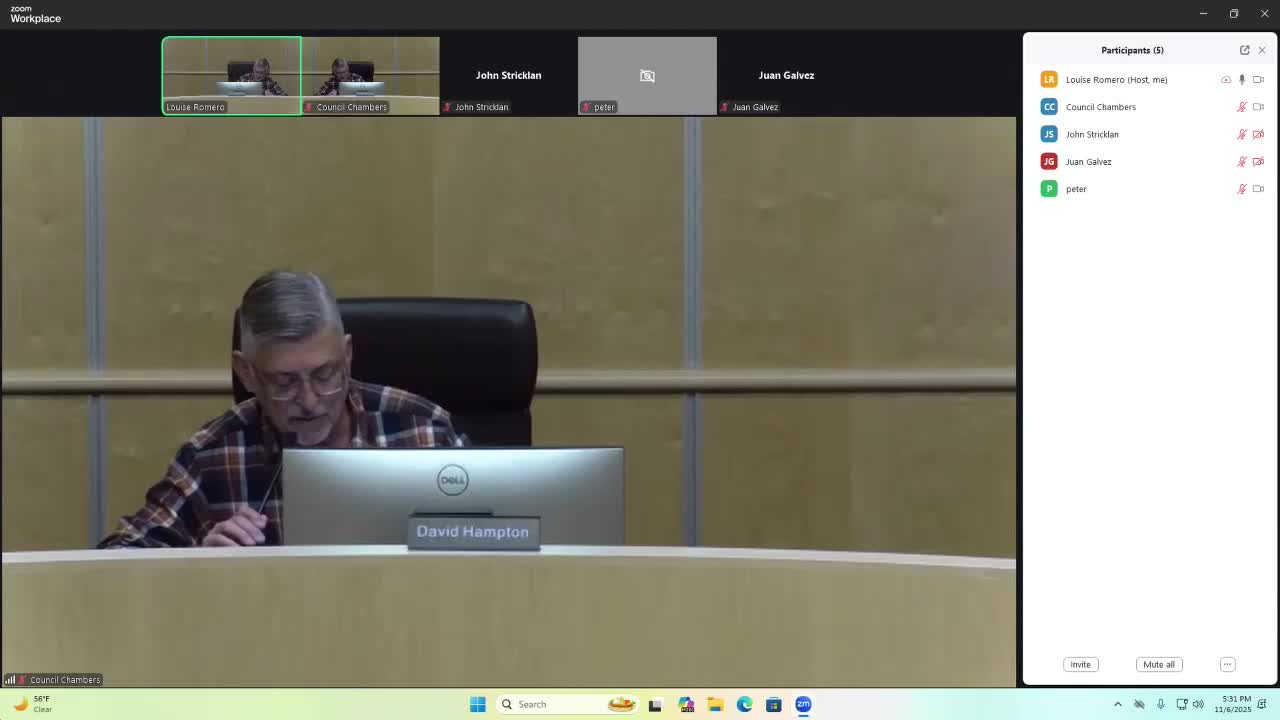Image resolution: width=1280 pixels, height=720 pixels.
Task: Click the taskbar Search box
Action: 567,704
